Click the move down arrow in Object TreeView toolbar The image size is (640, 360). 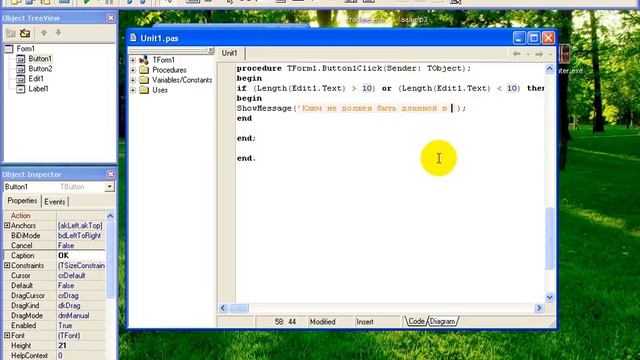point(58,33)
